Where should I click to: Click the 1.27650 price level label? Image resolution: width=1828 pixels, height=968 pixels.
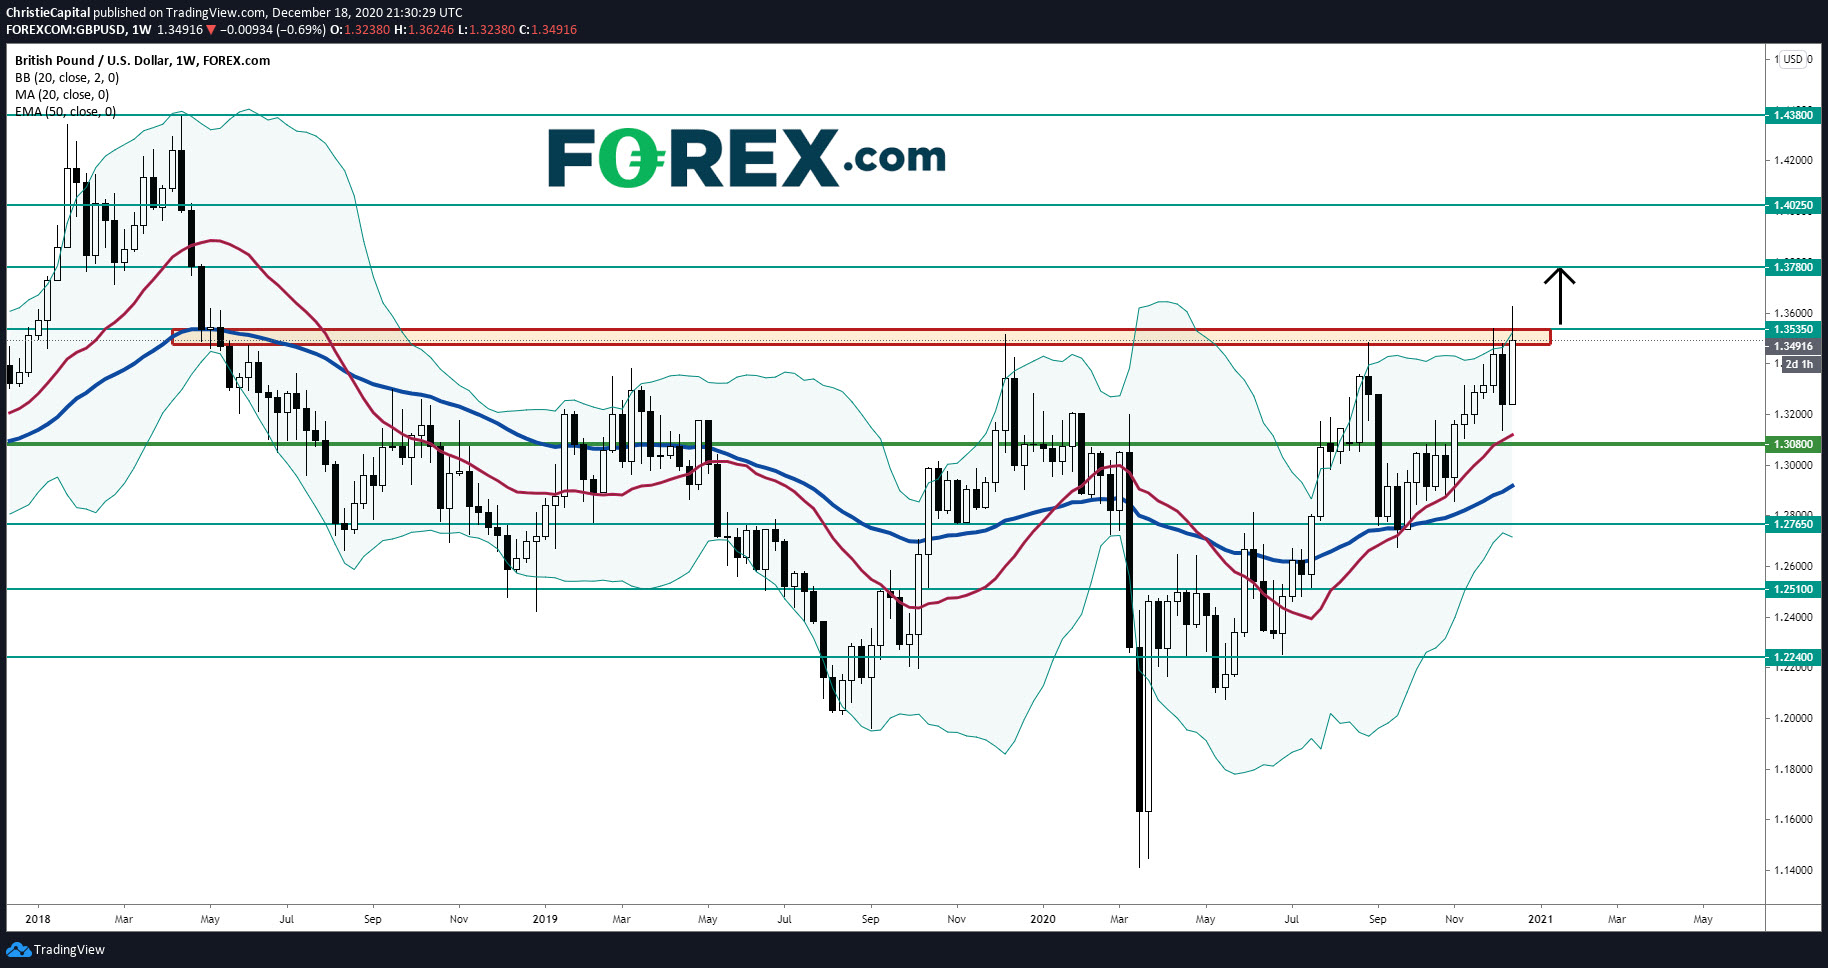pos(1792,524)
